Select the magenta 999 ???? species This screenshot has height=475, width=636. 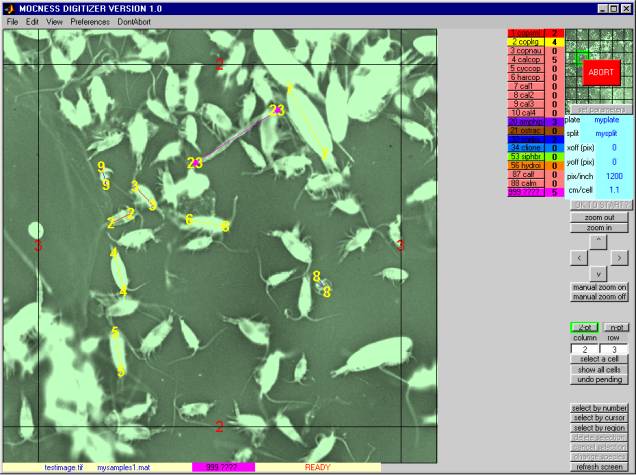click(526, 192)
